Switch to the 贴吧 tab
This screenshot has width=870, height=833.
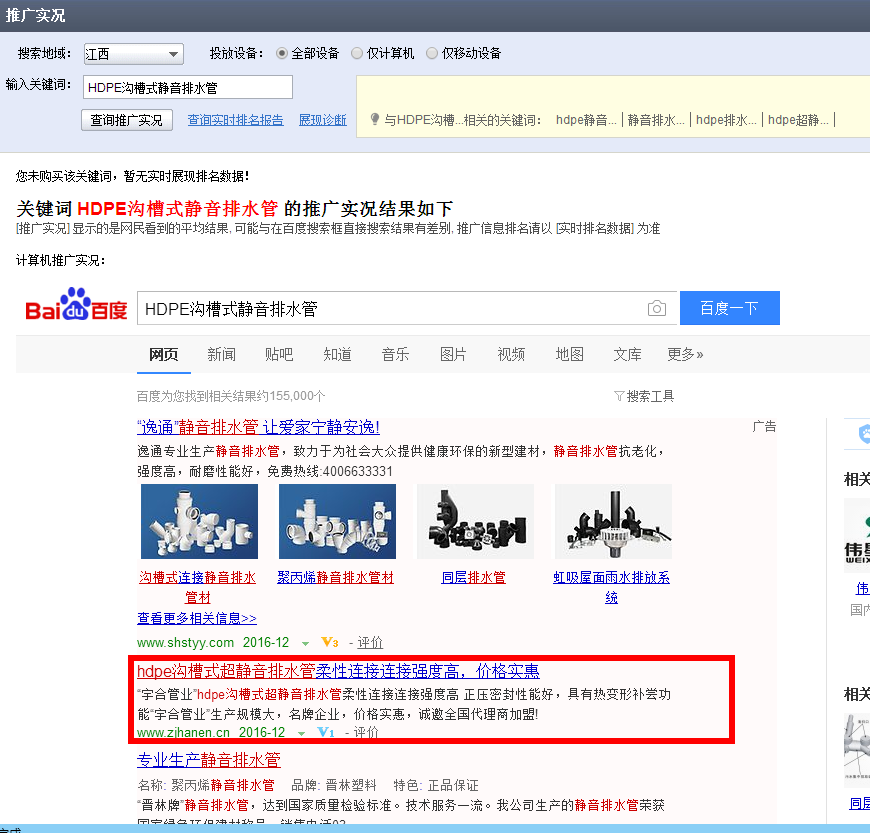click(x=279, y=354)
